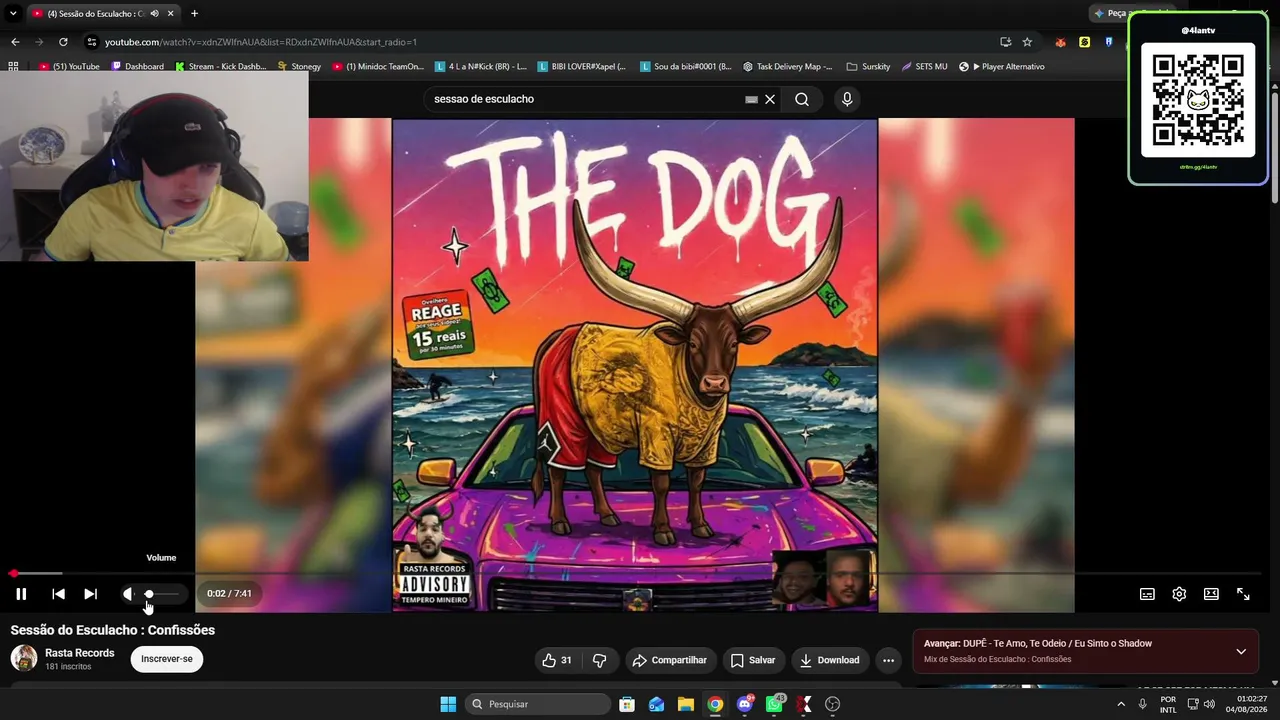
Task: Open the BIBI LOVER#Xapel bookmark
Action: [x=582, y=66]
